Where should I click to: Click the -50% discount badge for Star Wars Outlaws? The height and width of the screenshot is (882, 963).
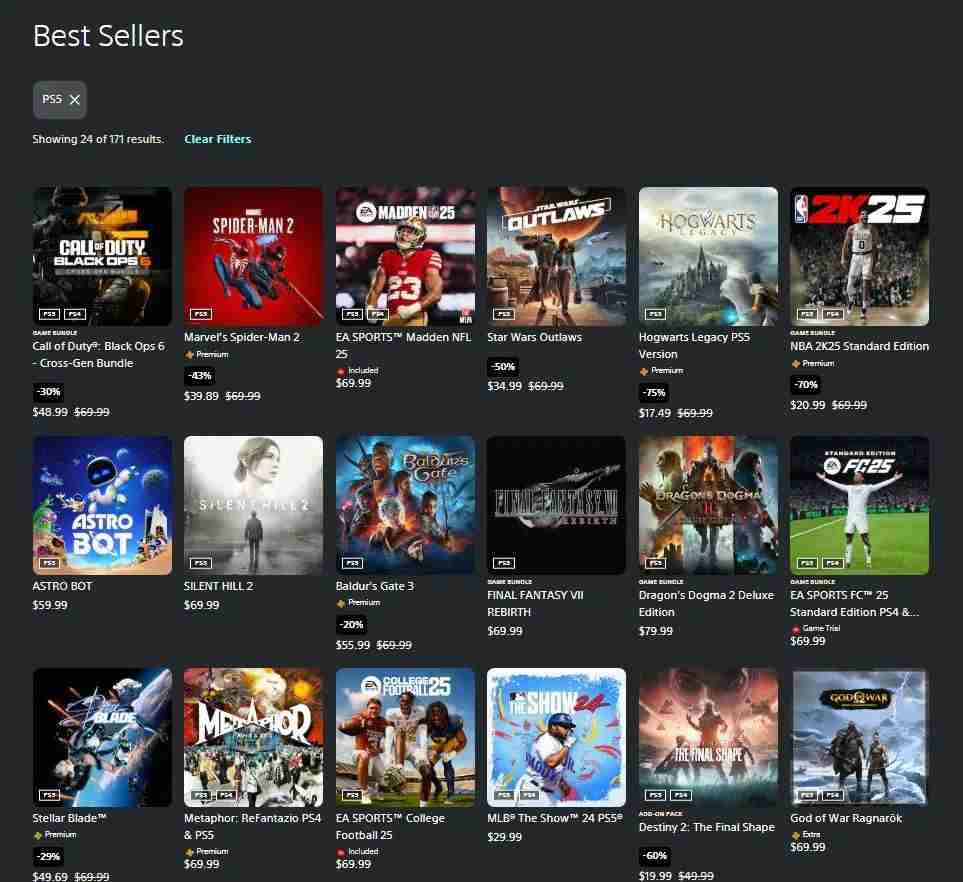pyautogui.click(x=503, y=367)
